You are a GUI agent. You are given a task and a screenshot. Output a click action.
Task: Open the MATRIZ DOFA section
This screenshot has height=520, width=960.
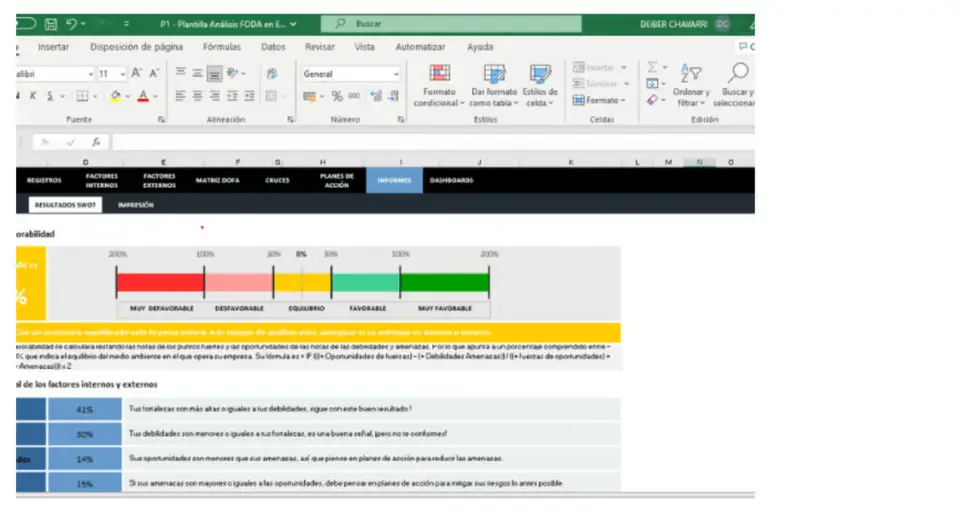[x=216, y=181]
